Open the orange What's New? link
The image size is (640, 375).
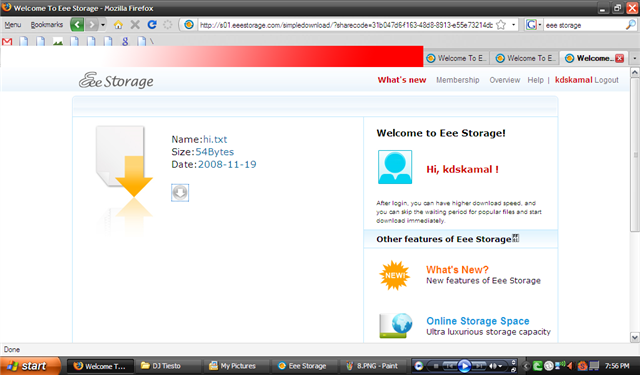(457, 270)
